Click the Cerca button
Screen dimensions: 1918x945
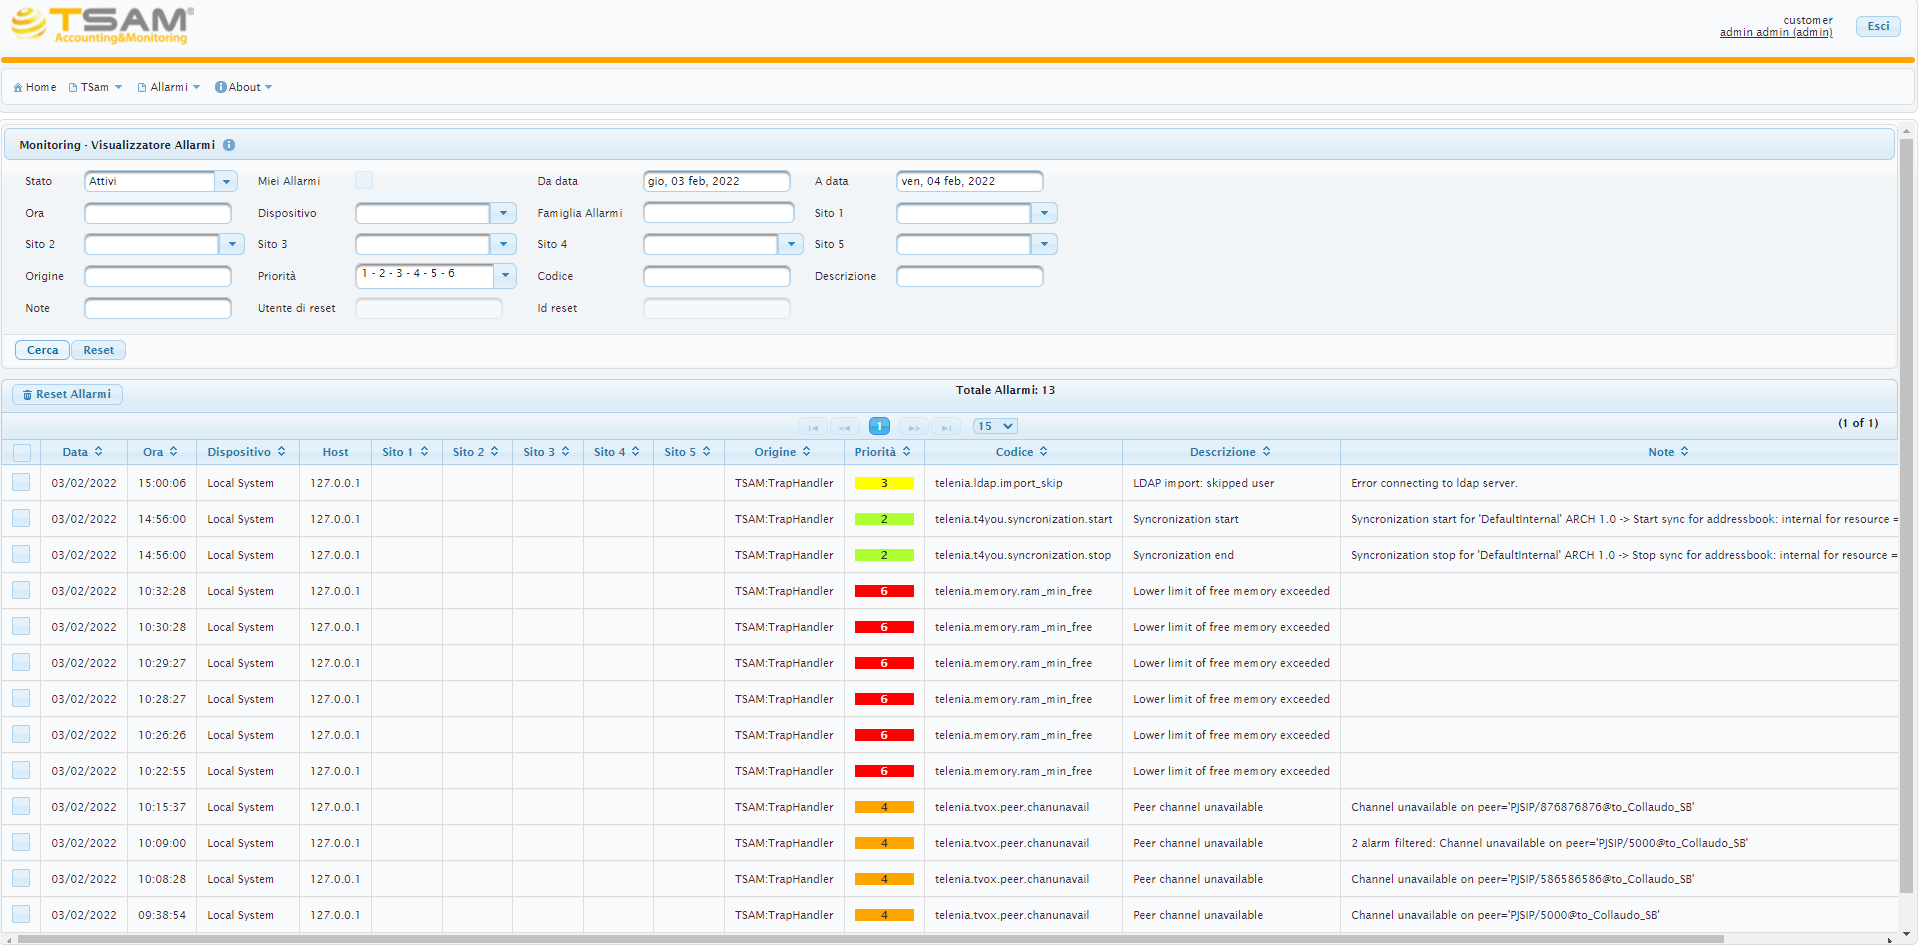(42, 350)
